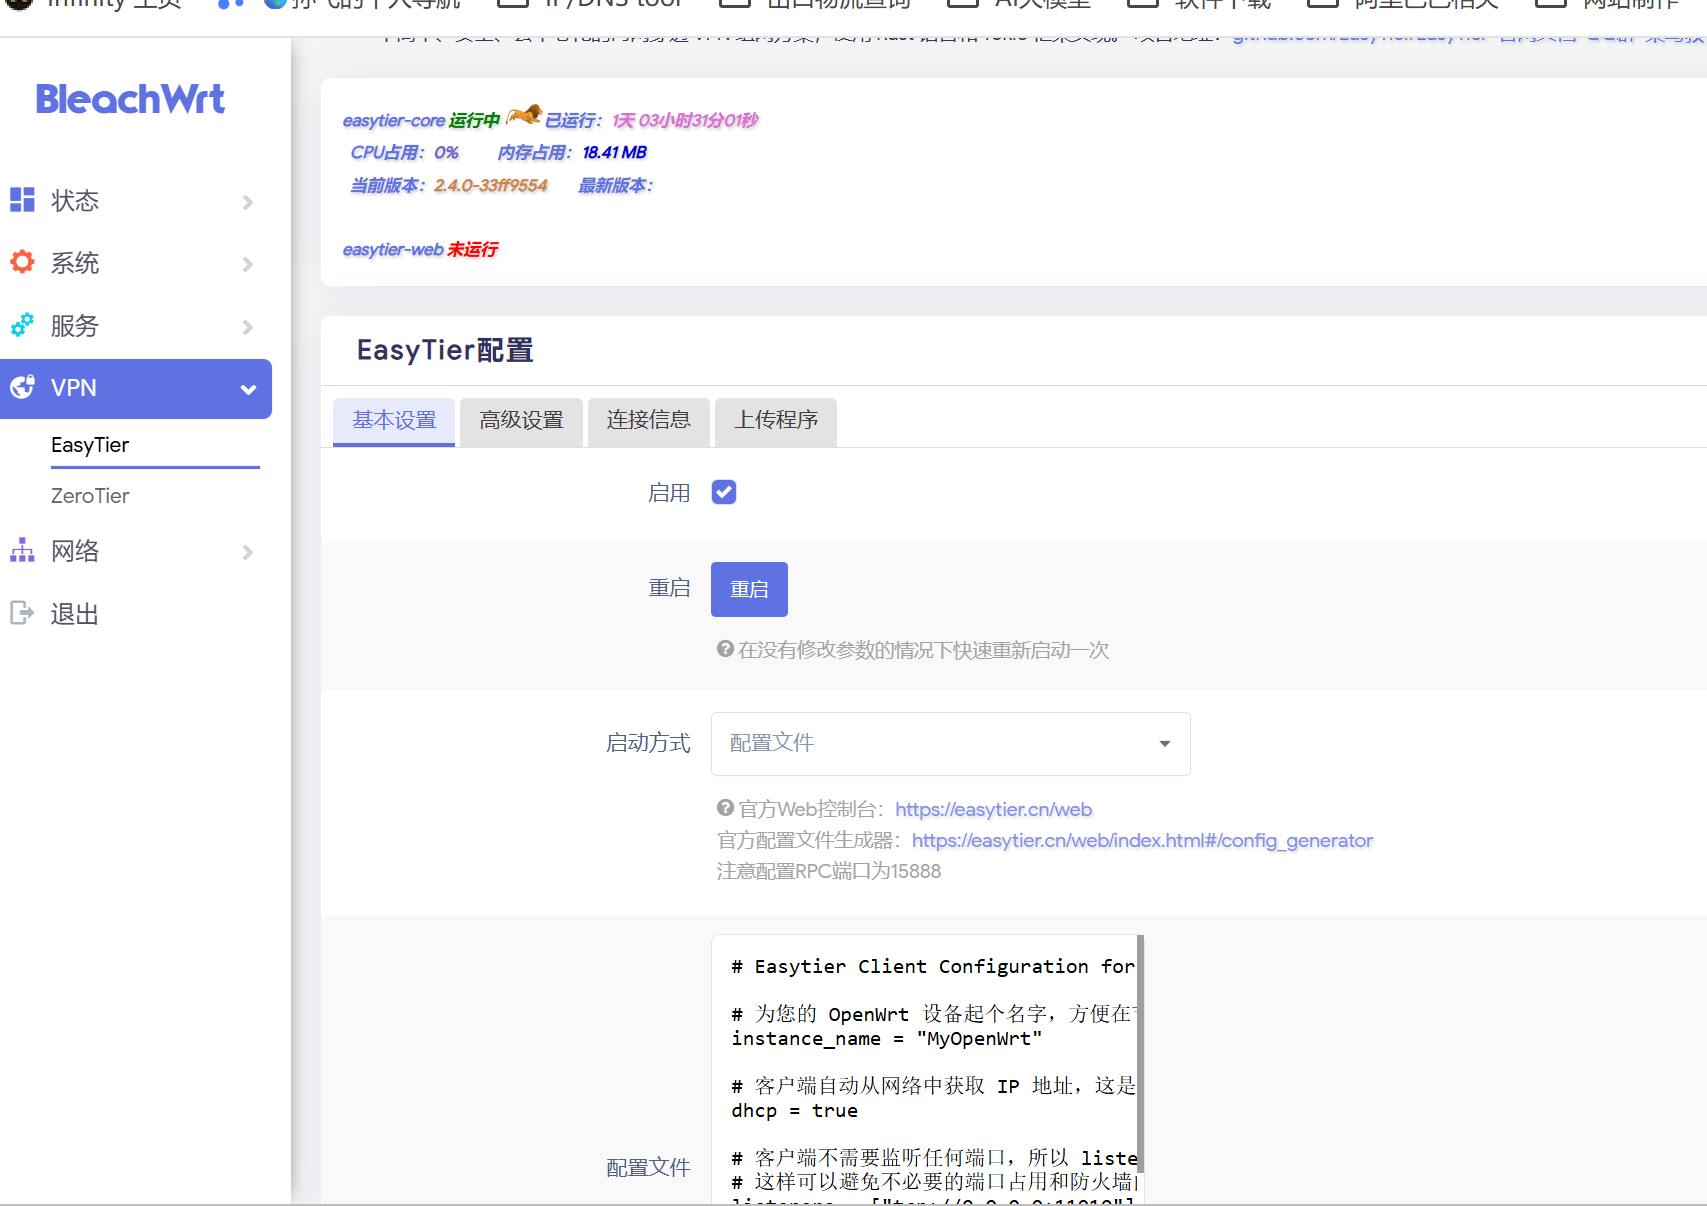This screenshot has width=1707, height=1206.
Task: Select ZeroTier under VPN
Action: [90, 496]
